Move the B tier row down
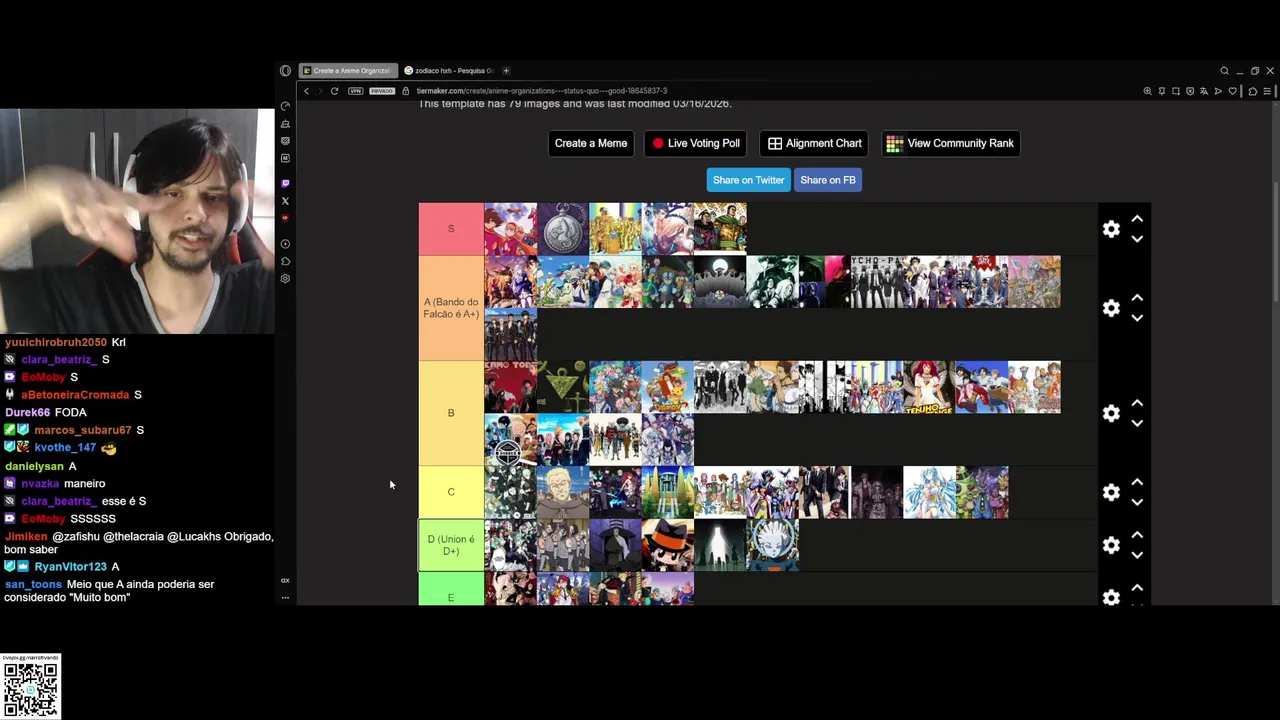 1137,423
